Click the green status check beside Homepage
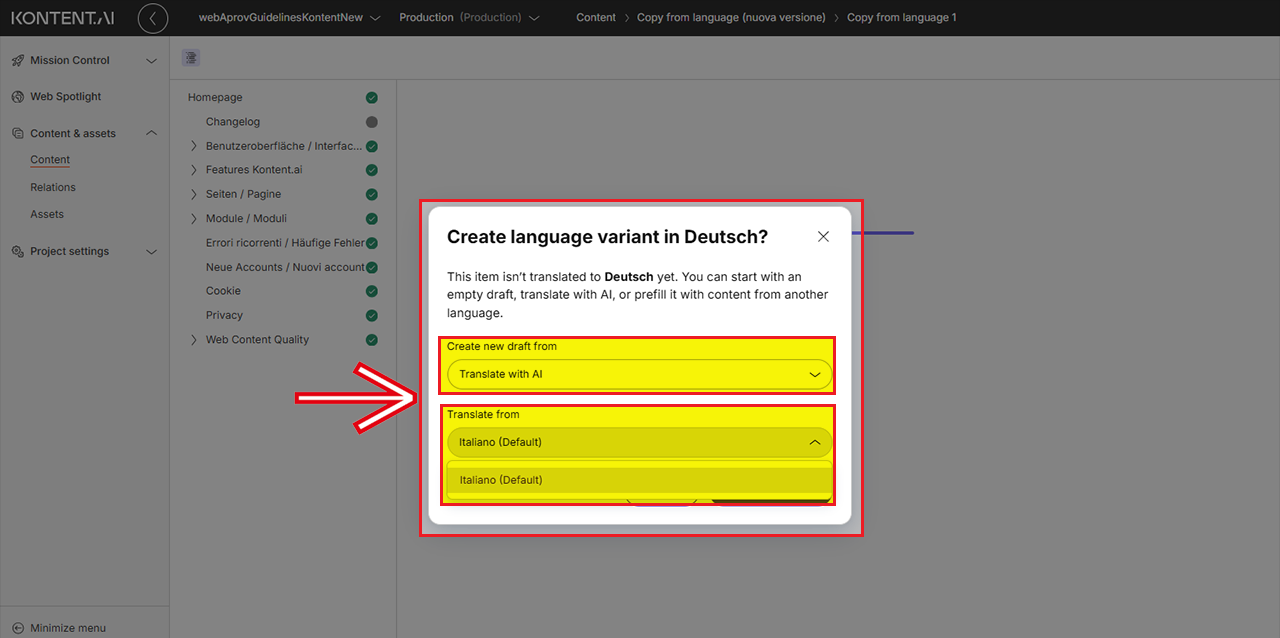This screenshot has height=638, width=1280. (x=371, y=98)
